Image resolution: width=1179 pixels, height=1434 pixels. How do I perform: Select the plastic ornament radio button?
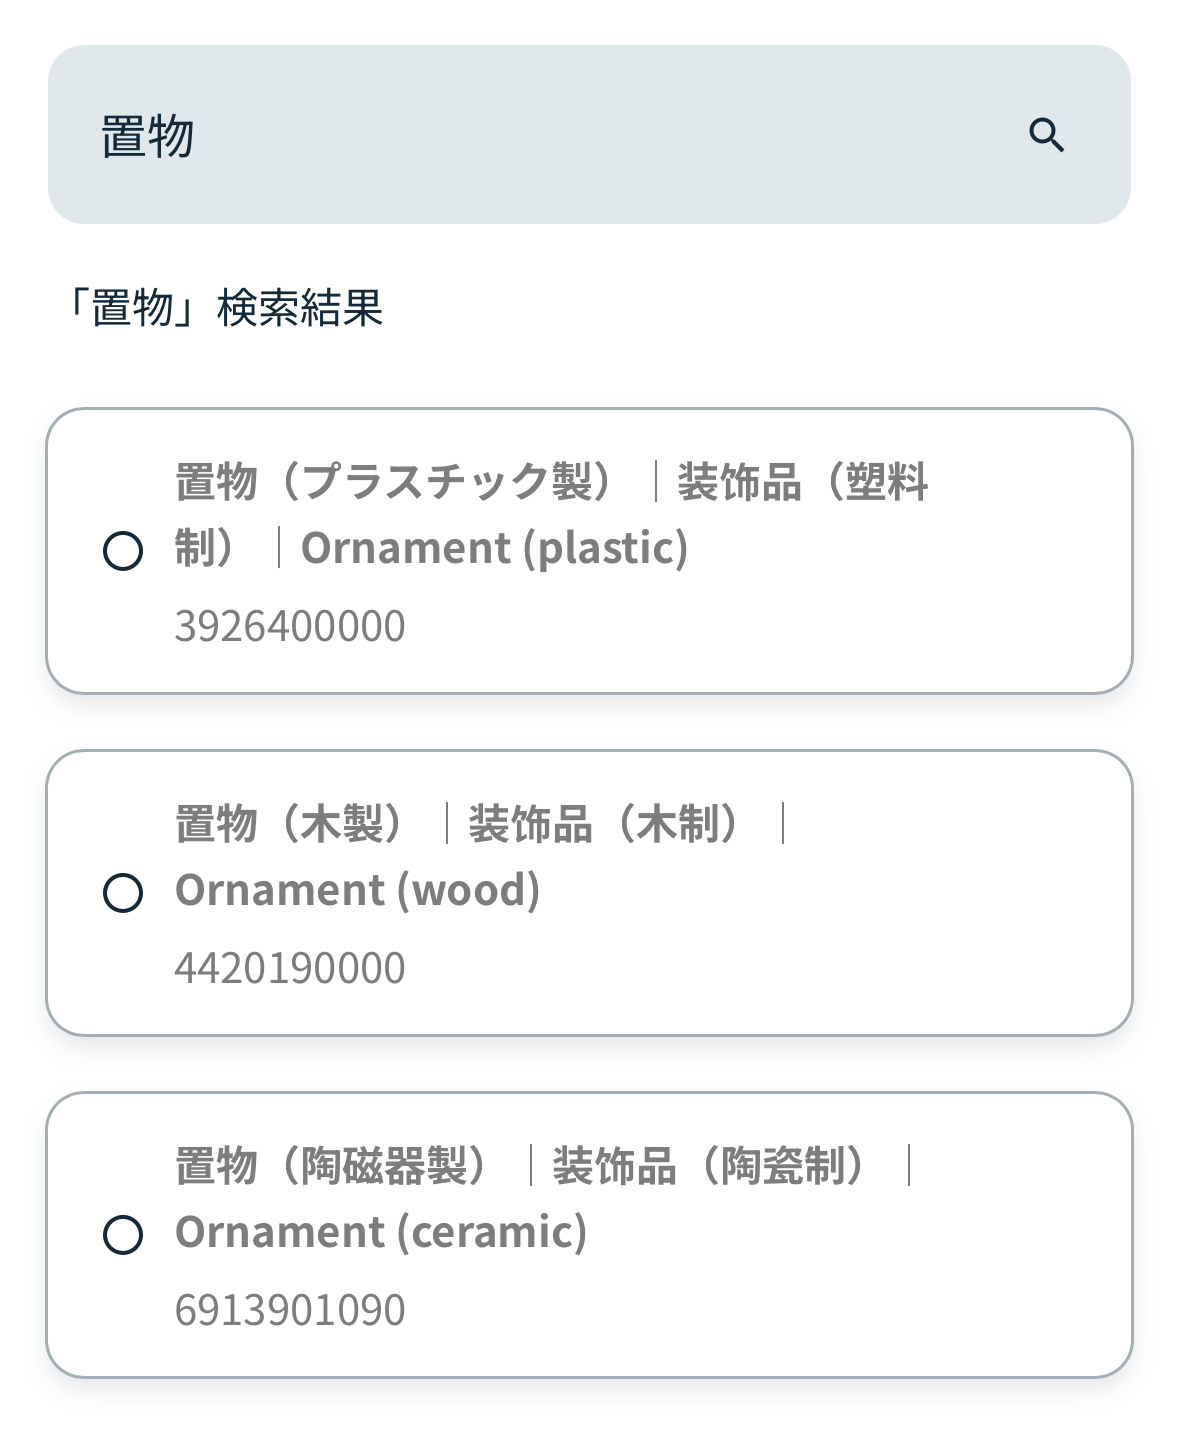(x=123, y=551)
